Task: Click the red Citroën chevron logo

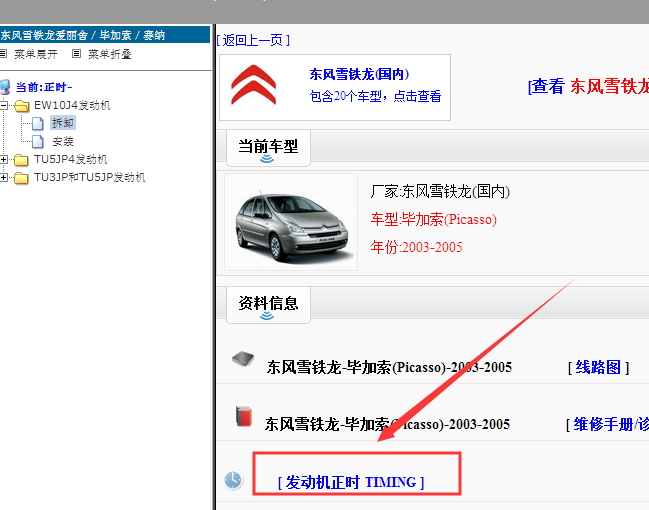Action: pyautogui.click(x=253, y=85)
